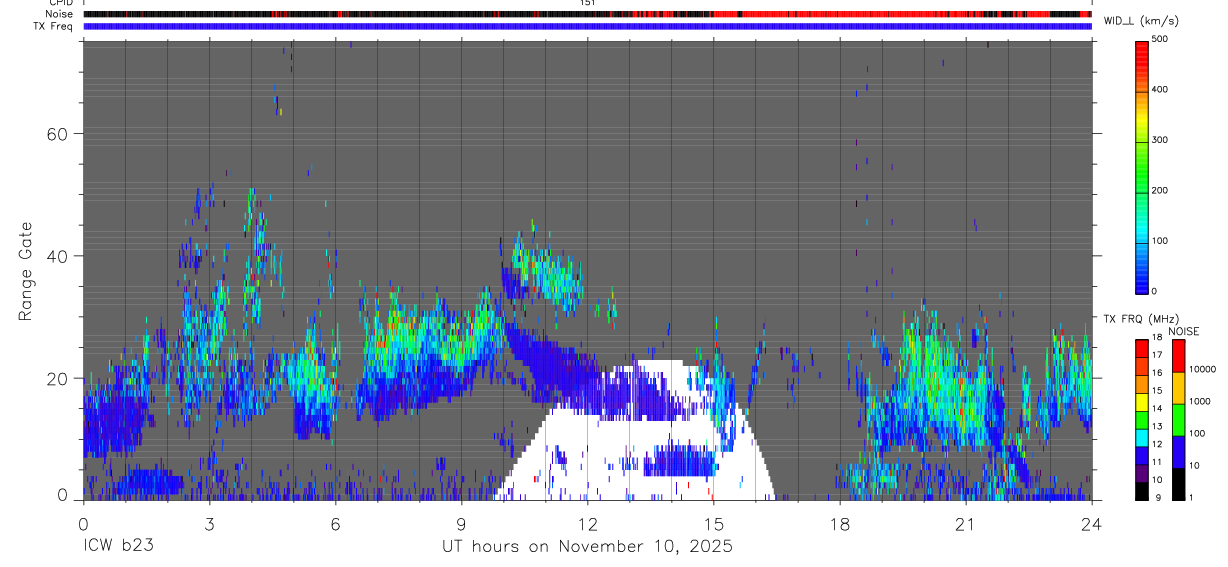
Task: Click the red and black Noise strip above the plot
Action: [x=587, y=14]
